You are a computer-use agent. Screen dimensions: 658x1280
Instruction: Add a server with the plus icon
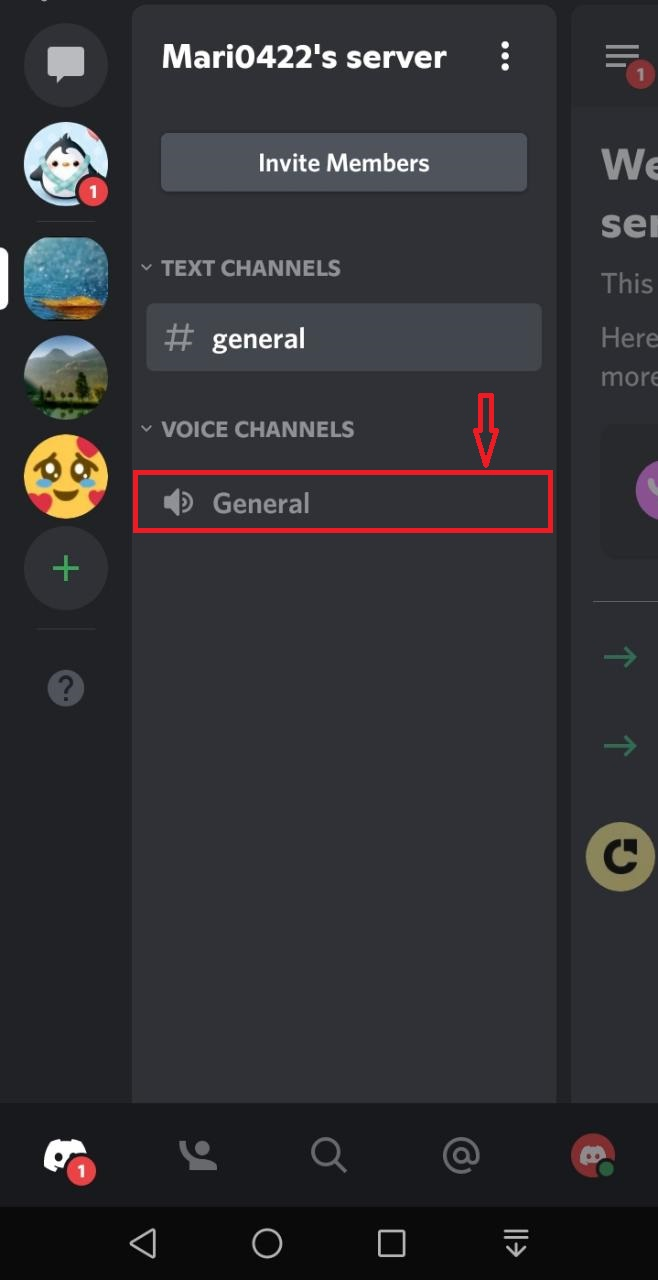(65, 568)
